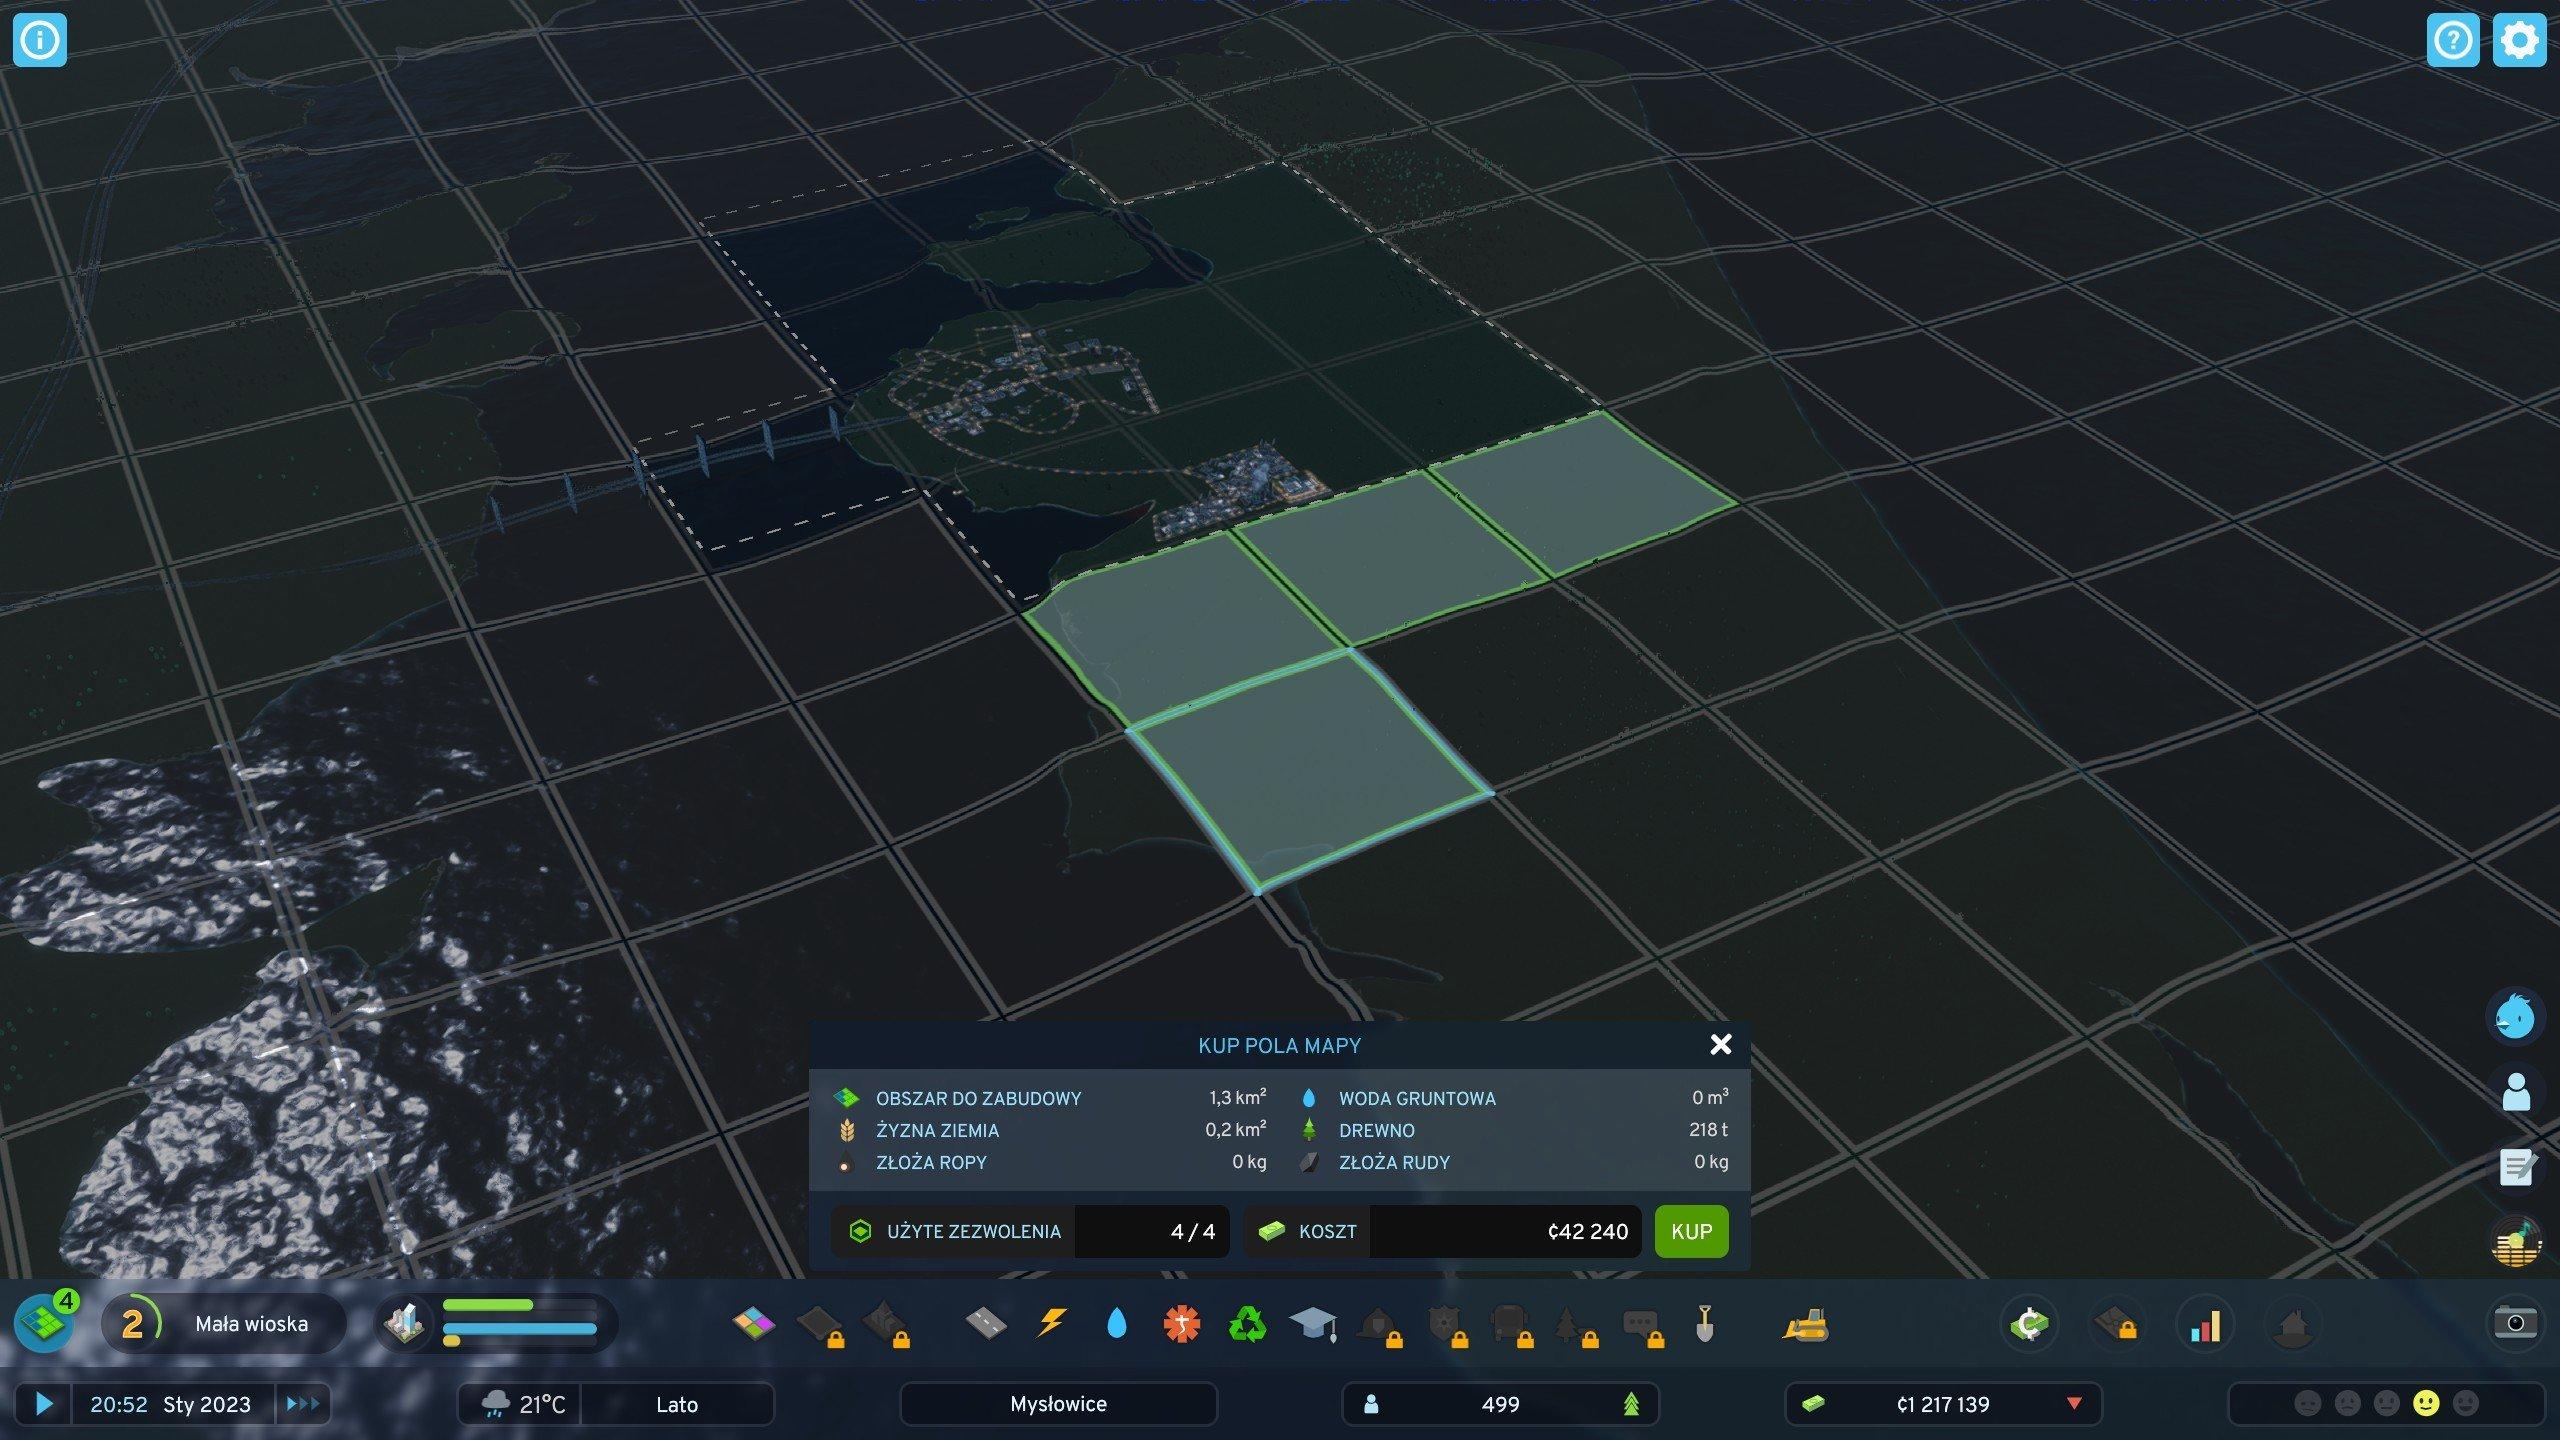
Task: Resume simulation with the play button
Action: 43,1404
